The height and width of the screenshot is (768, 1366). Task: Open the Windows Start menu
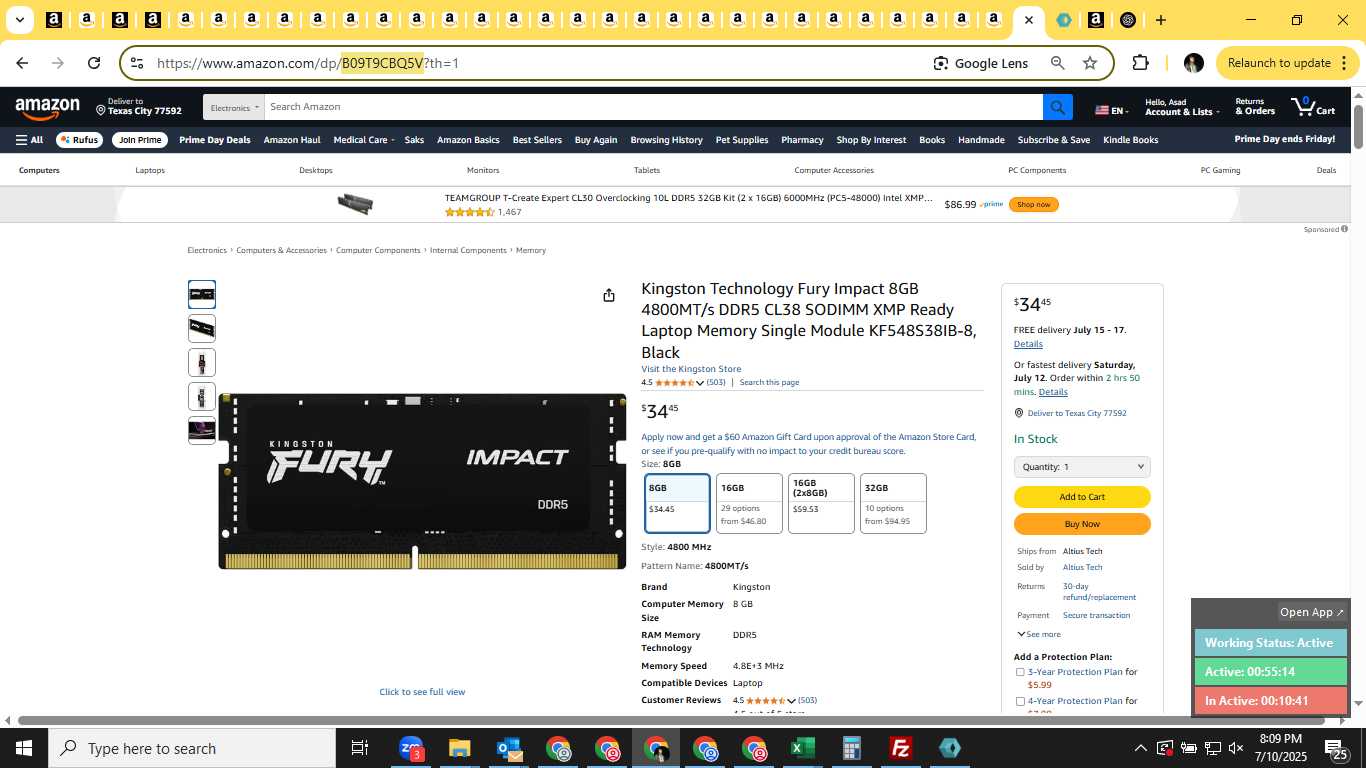click(x=23, y=748)
